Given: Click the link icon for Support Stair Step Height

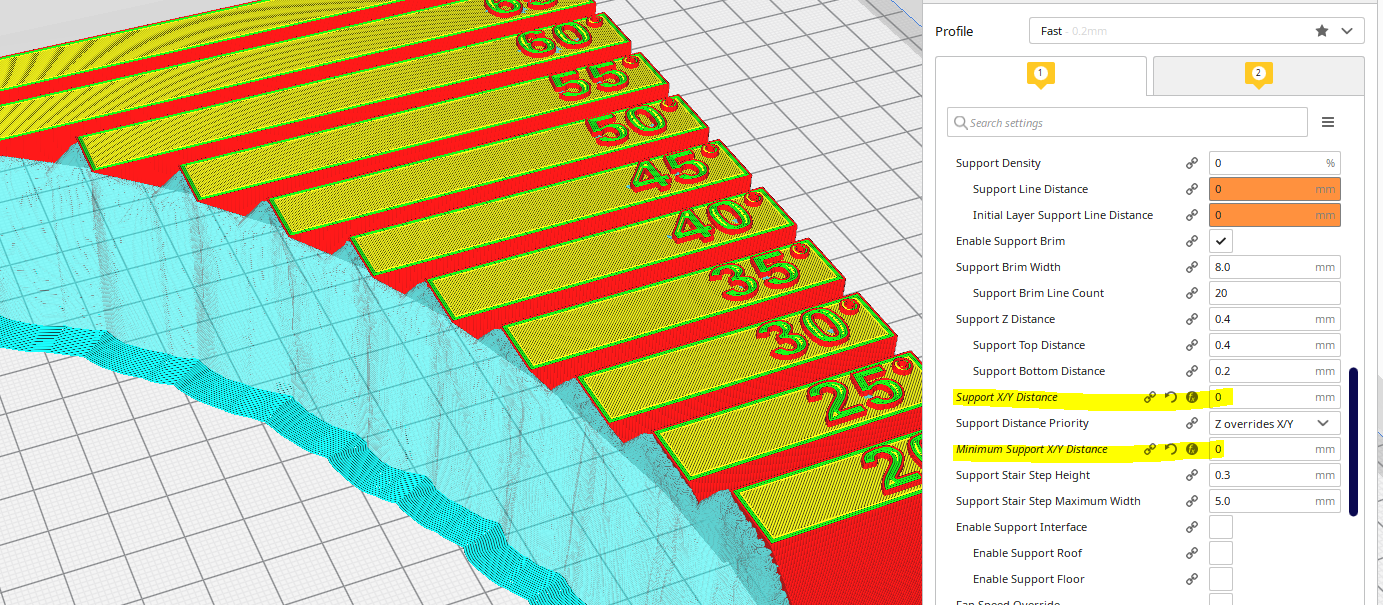Looking at the screenshot, I should tap(1192, 475).
